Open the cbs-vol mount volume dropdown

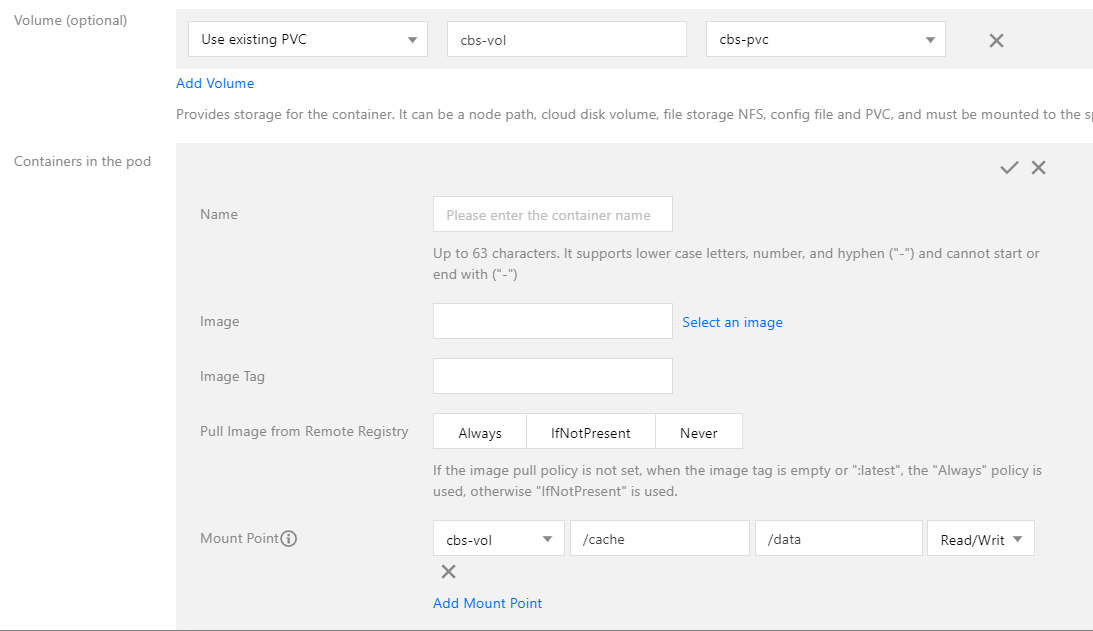tap(498, 539)
